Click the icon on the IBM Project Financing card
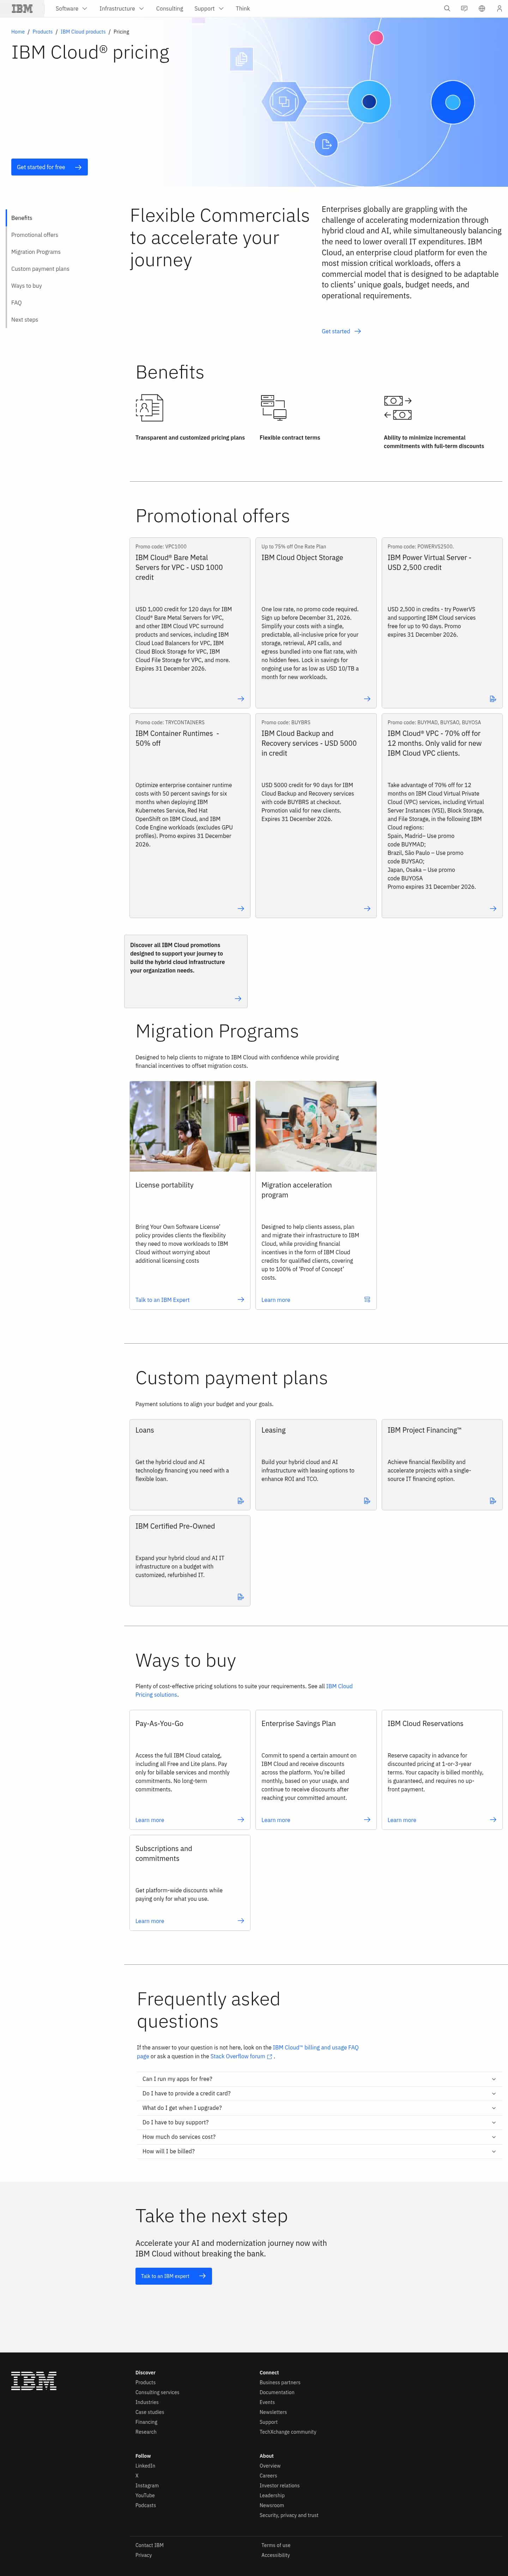The width and height of the screenshot is (508, 2576). (x=493, y=1501)
